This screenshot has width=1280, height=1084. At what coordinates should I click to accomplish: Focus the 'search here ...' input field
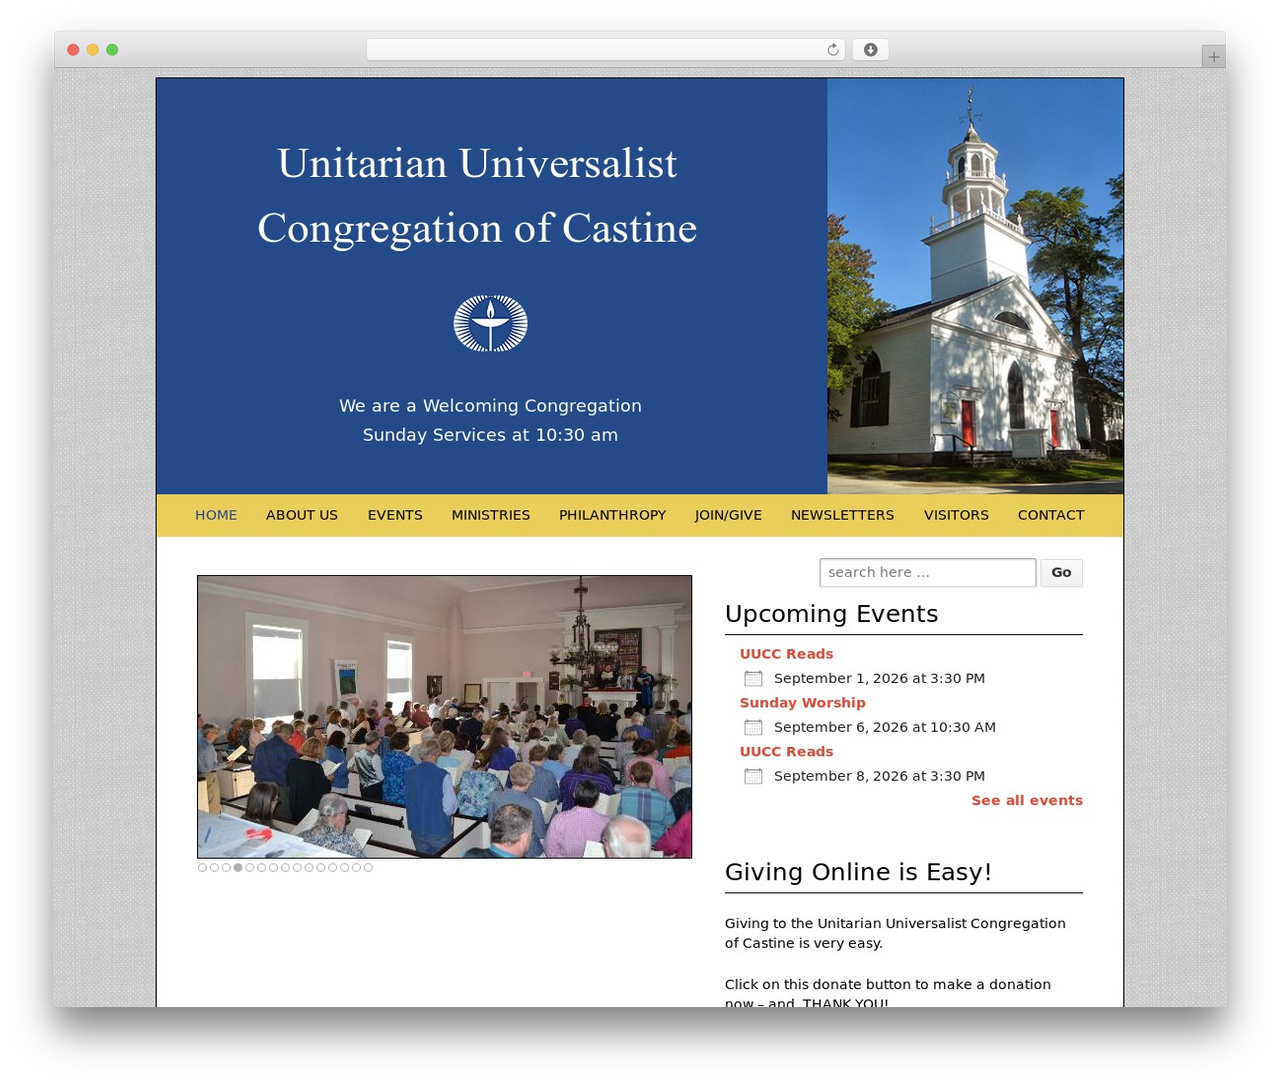[928, 573]
